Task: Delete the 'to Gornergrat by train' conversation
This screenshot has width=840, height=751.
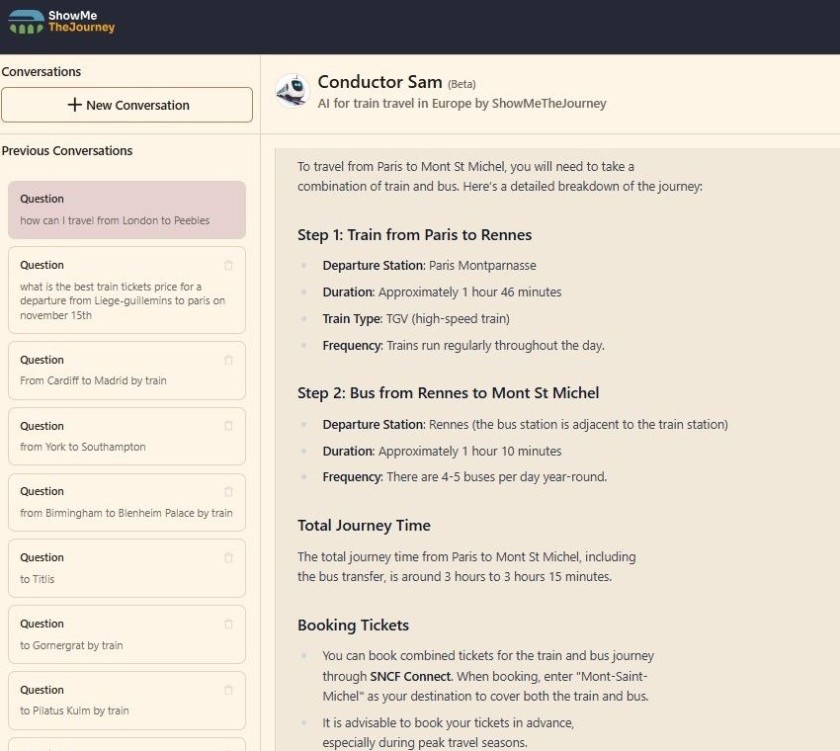Action: pos(228,624)
